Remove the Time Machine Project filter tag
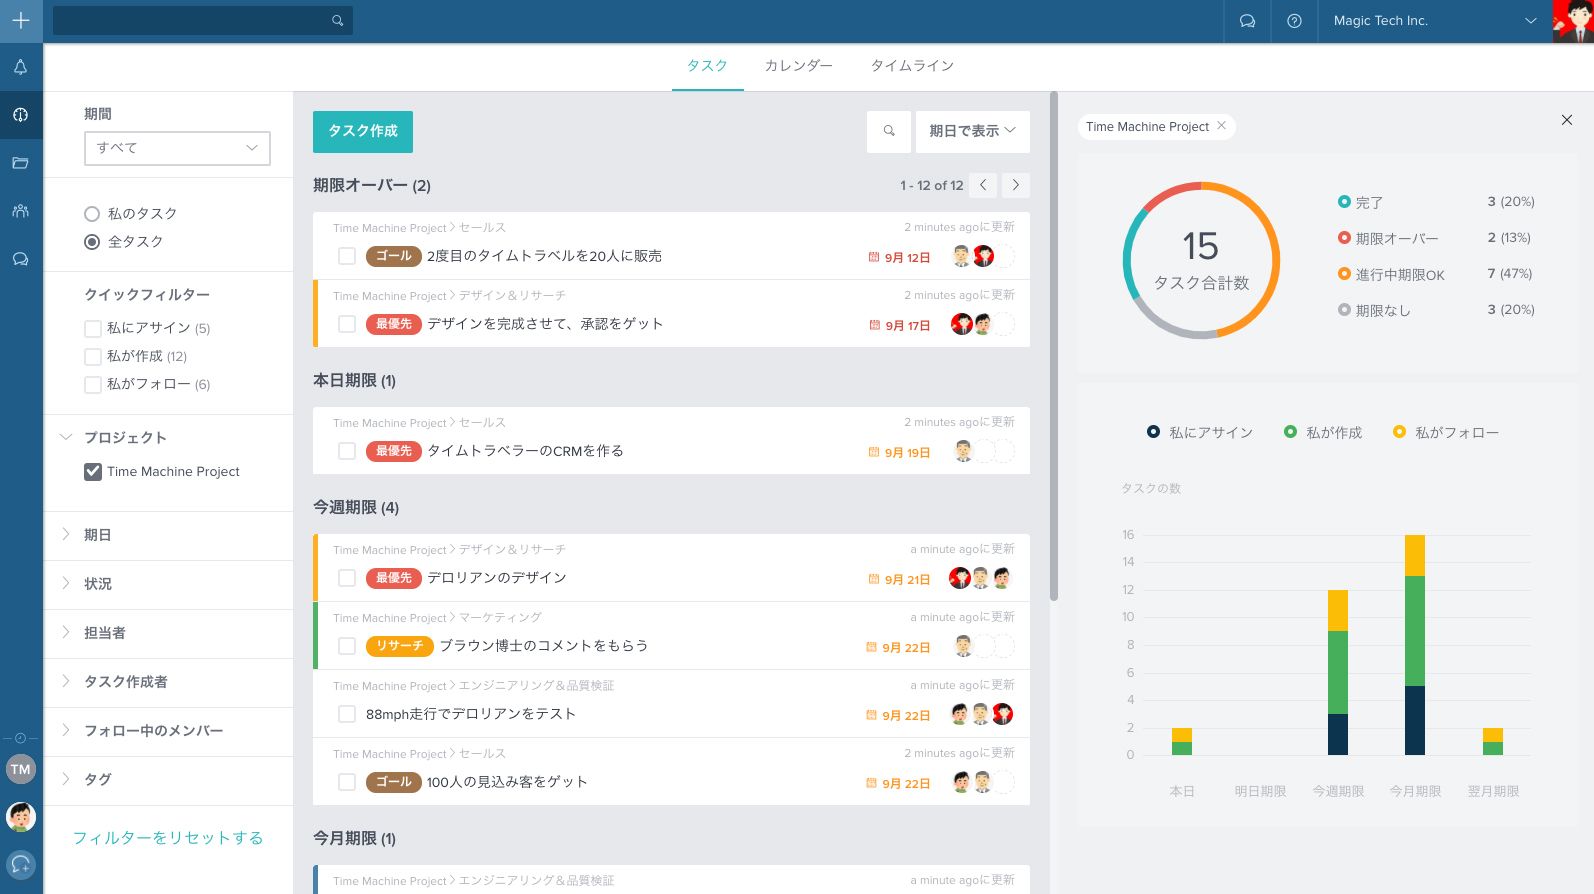The width and height of the screenshot is (1594, 894). tap(1222, 126)
